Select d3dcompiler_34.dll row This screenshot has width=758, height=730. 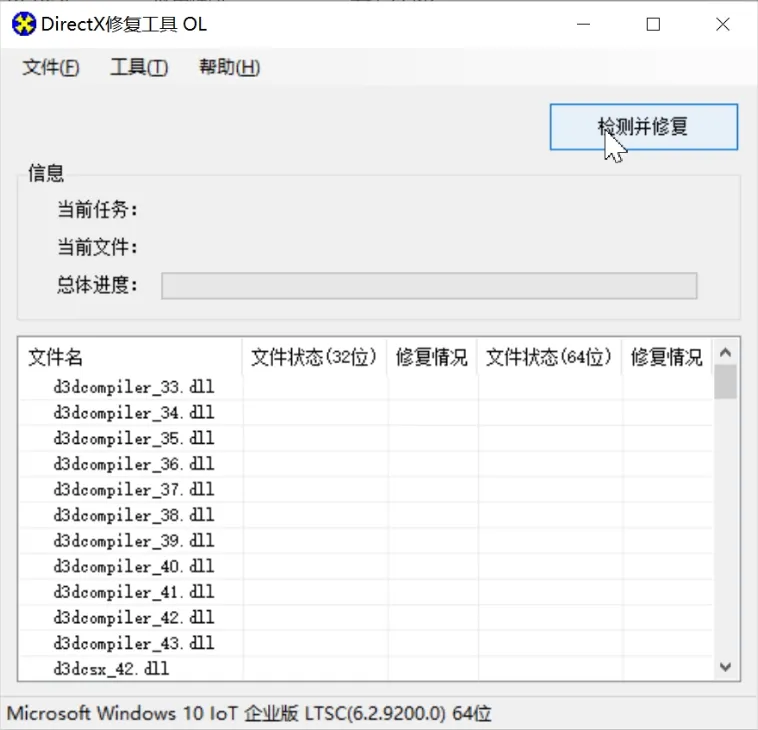[365, 413]
